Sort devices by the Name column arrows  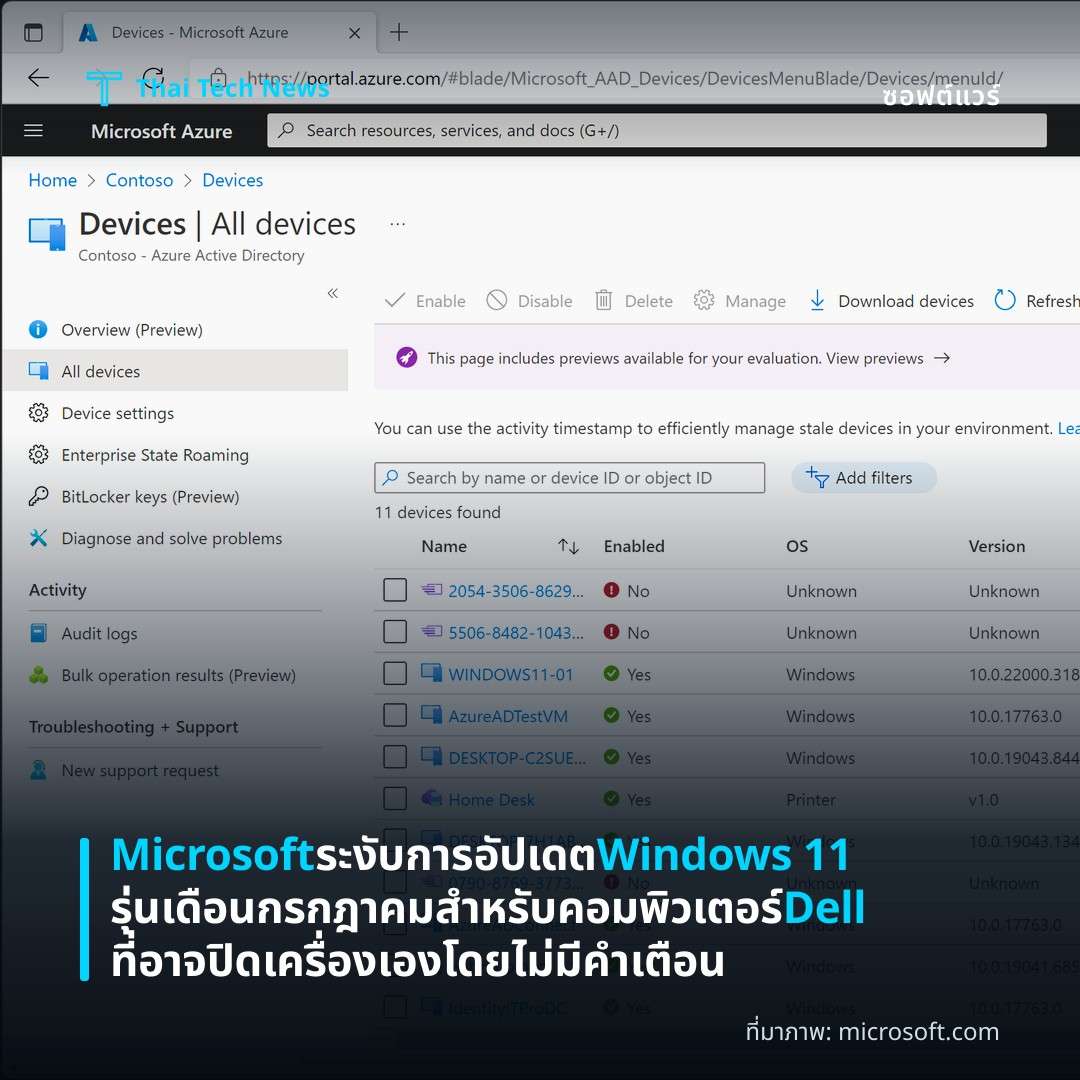568,547
